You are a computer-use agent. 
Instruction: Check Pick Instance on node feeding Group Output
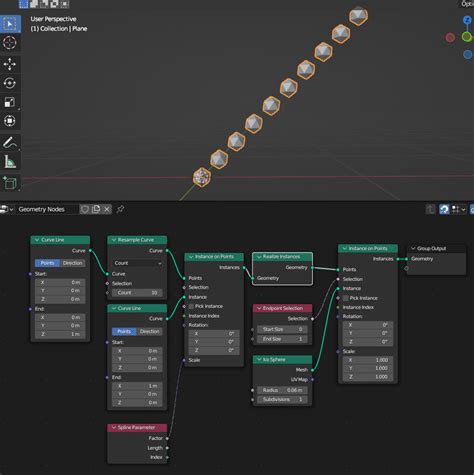[x=346, y=298]
